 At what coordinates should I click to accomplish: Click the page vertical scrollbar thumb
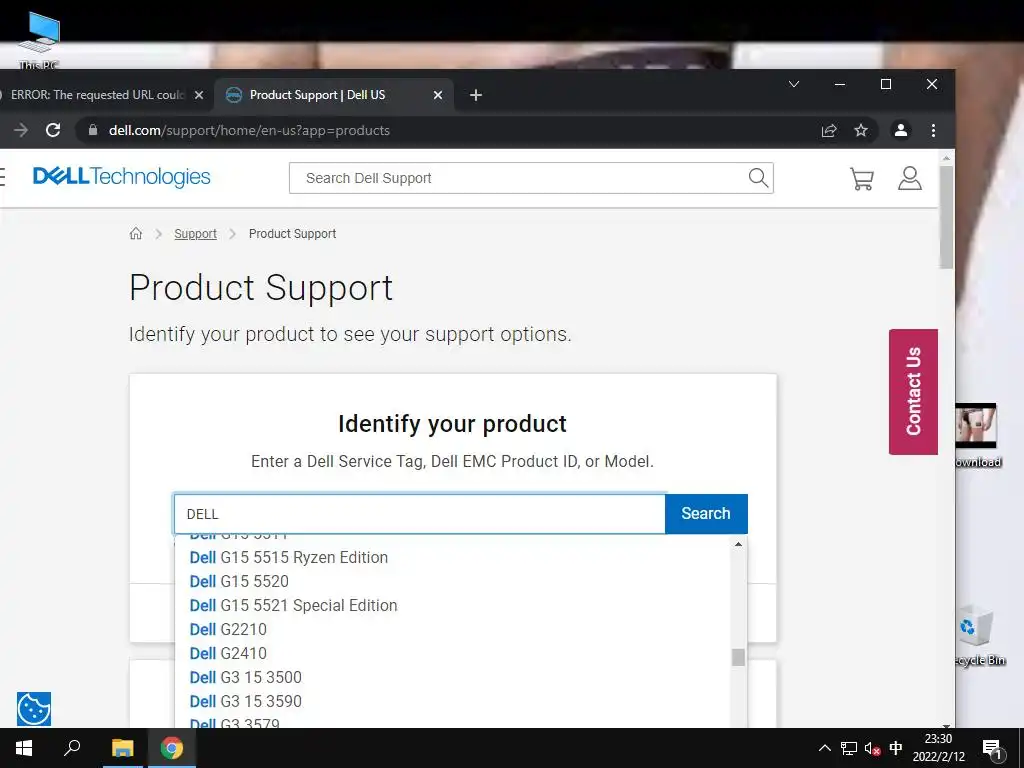click(946, 217)
